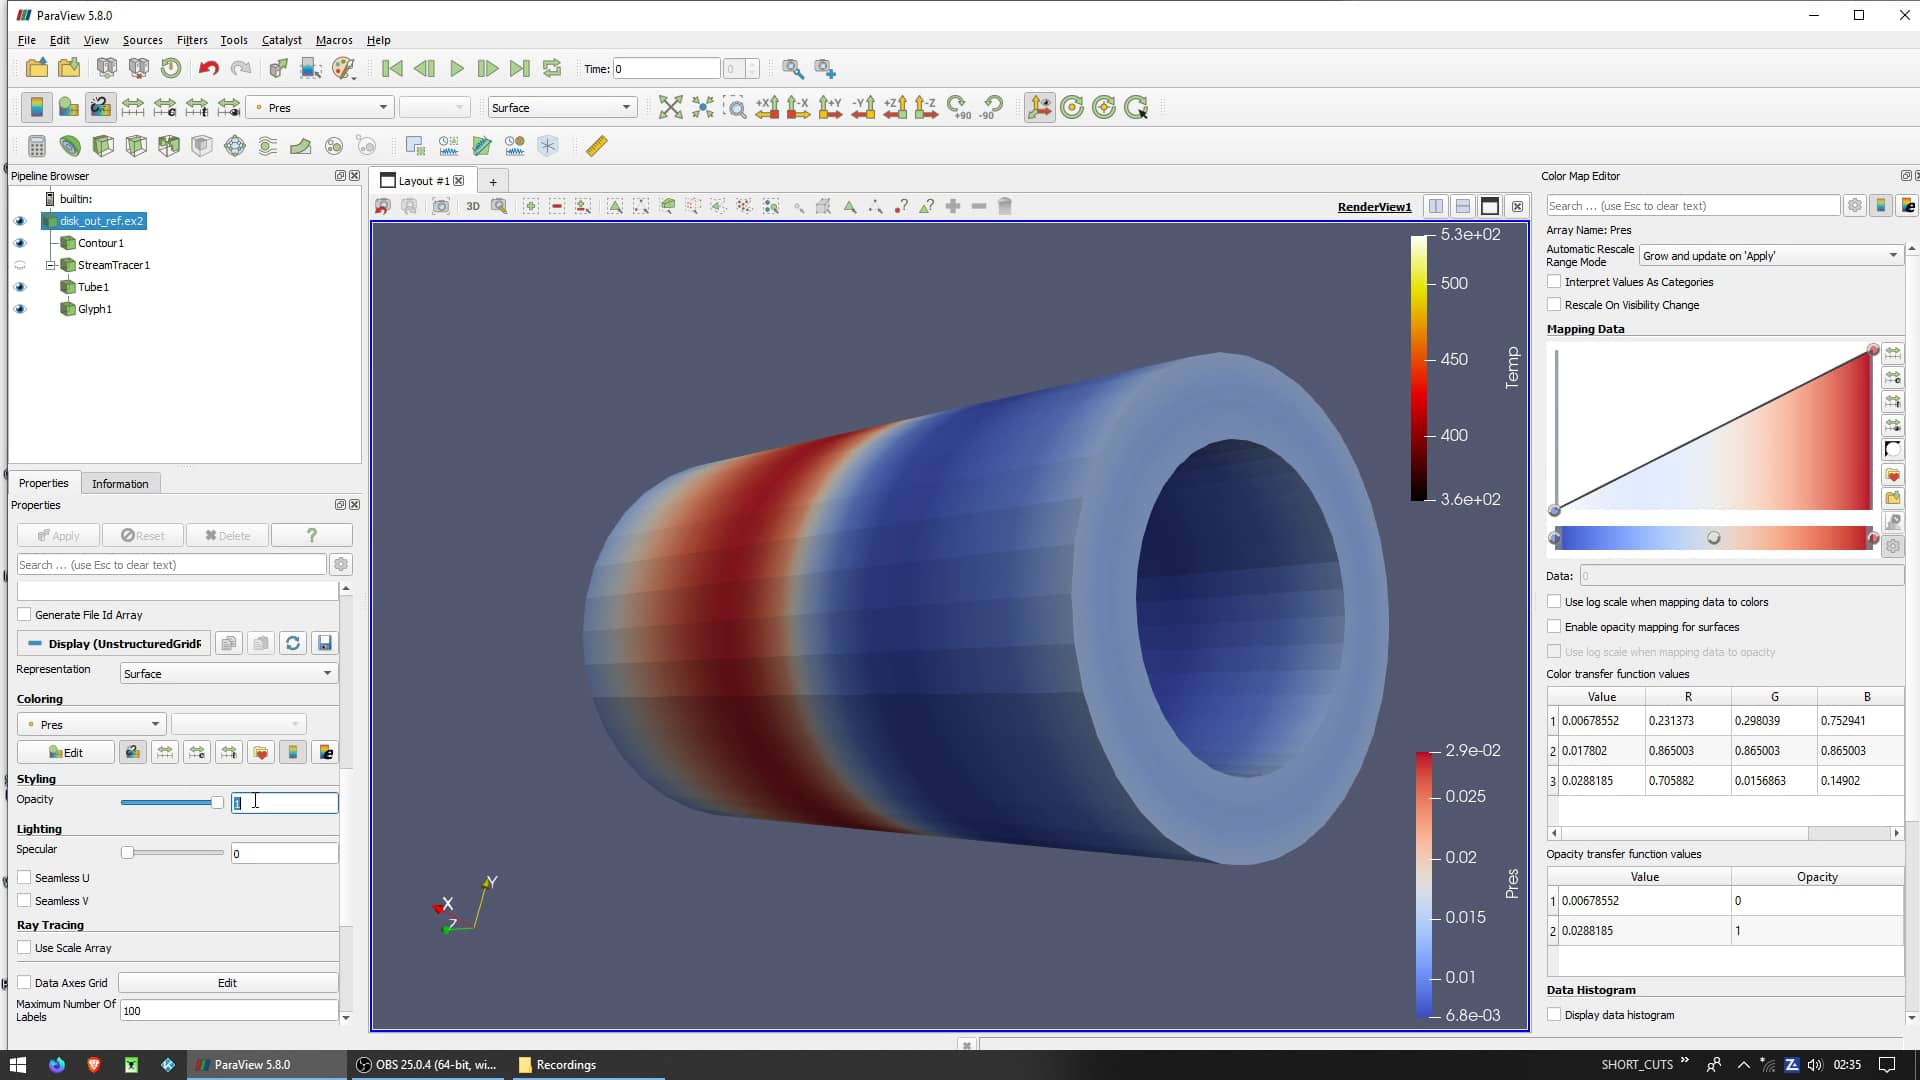Open the Representation dropdown showing Surface

tap(227, 673)
